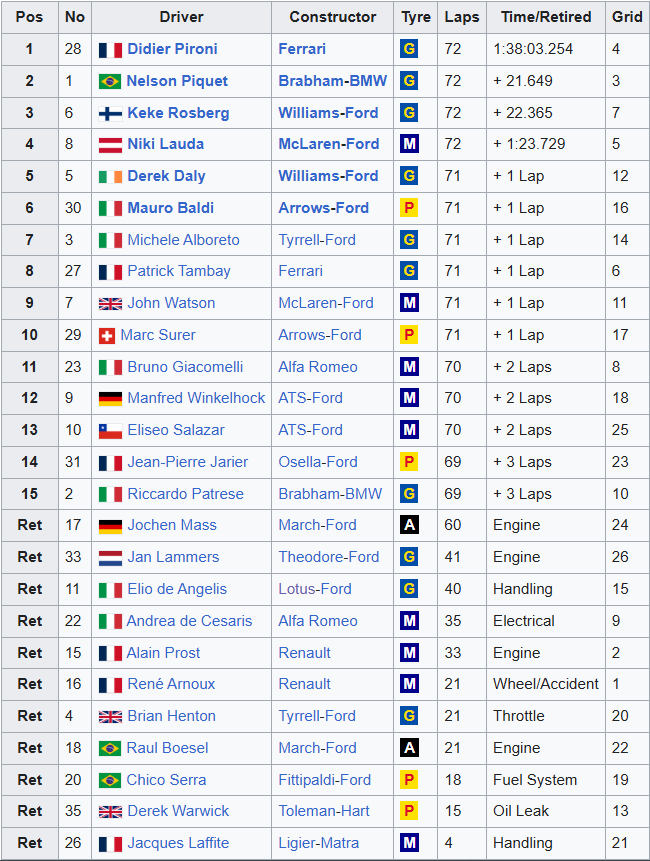
Task: Click the French flag beside Didier Pironi
Action: 110,50
